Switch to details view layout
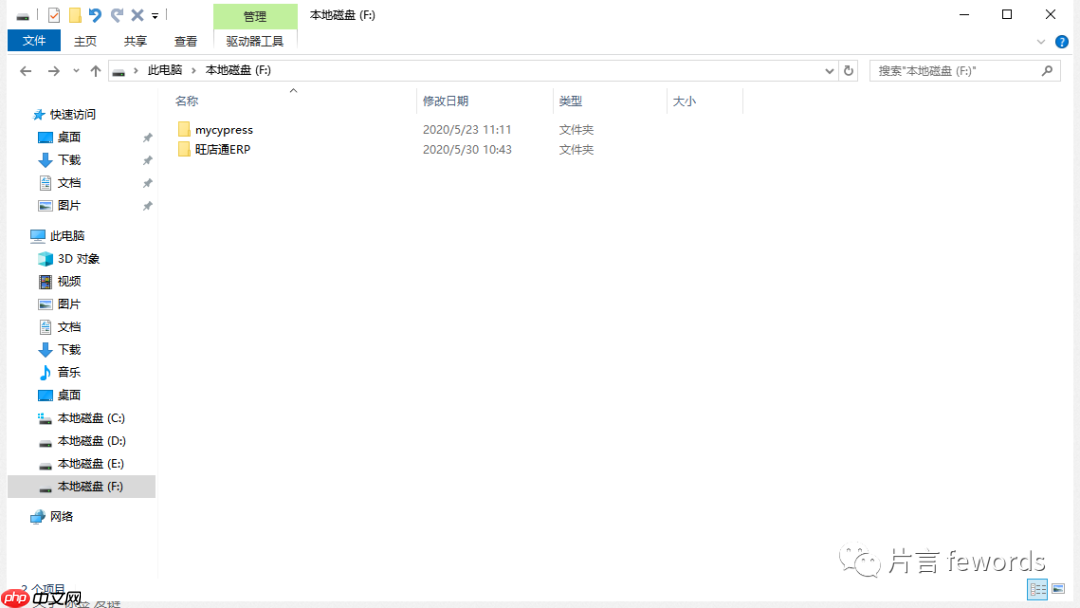The height and width of the screenshot is (608, 1080). coord(1037,589)
